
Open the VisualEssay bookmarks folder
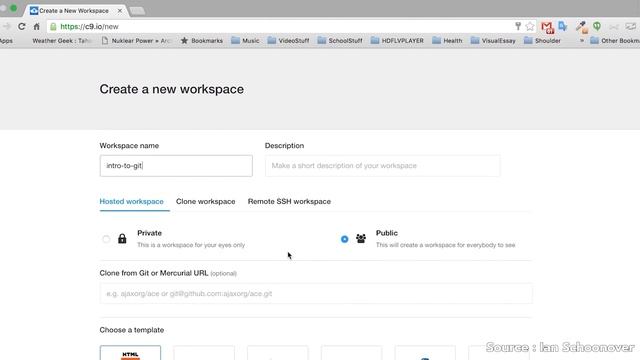(x=493, y=40)
